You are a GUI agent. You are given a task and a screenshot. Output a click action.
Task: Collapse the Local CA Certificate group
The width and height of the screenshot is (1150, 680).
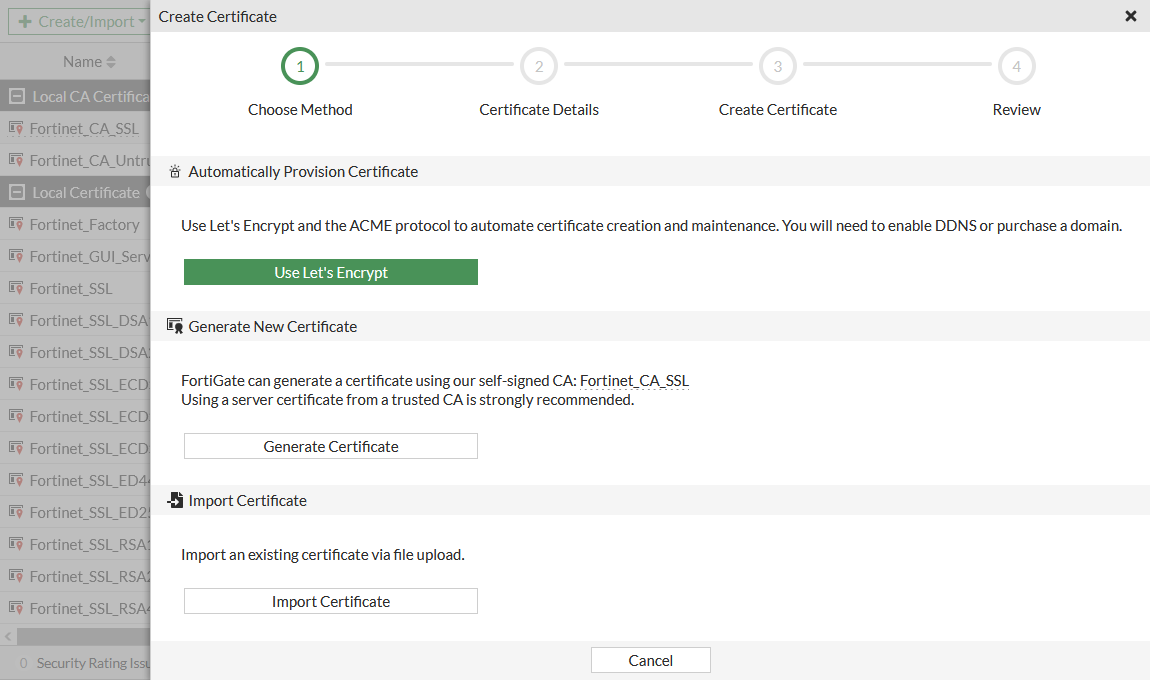coord(16,97)
